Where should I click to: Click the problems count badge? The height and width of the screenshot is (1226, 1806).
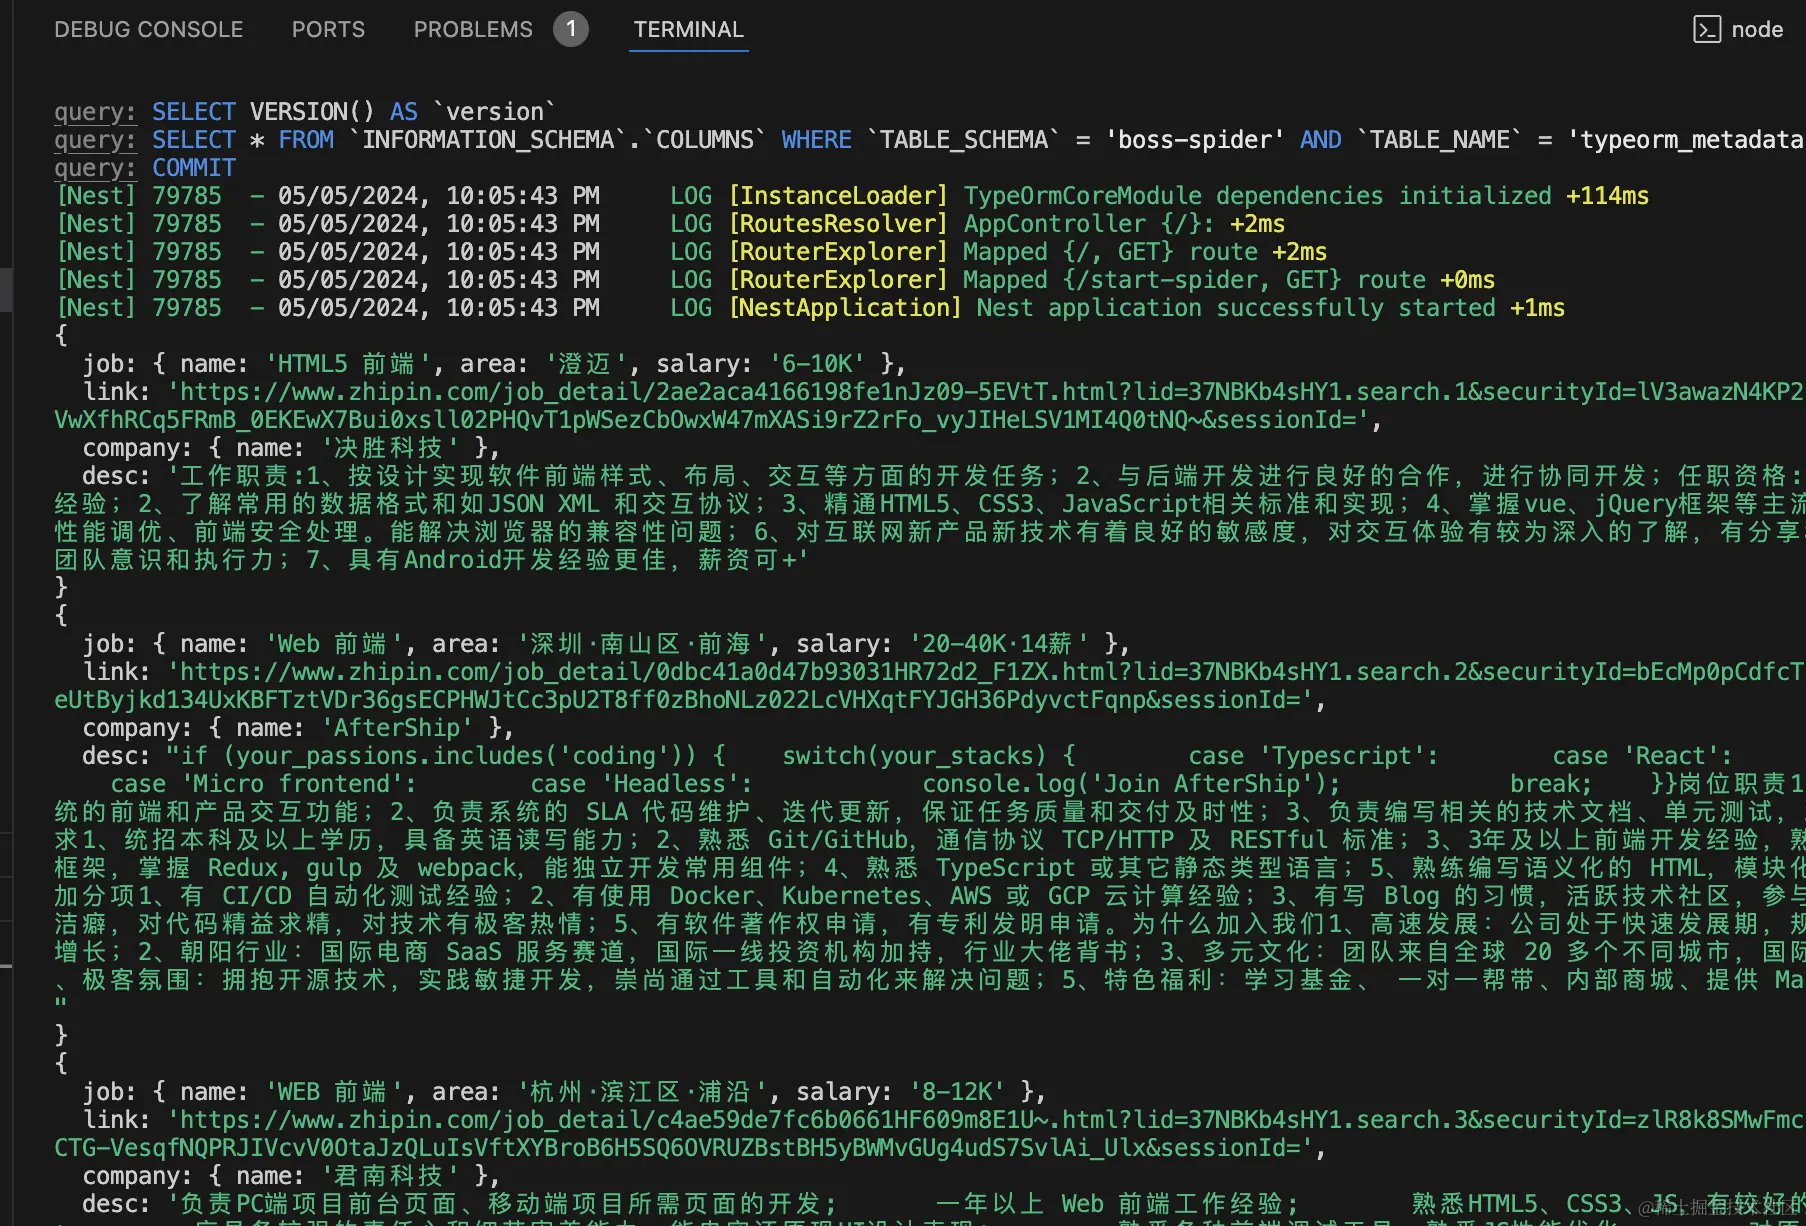571,29
